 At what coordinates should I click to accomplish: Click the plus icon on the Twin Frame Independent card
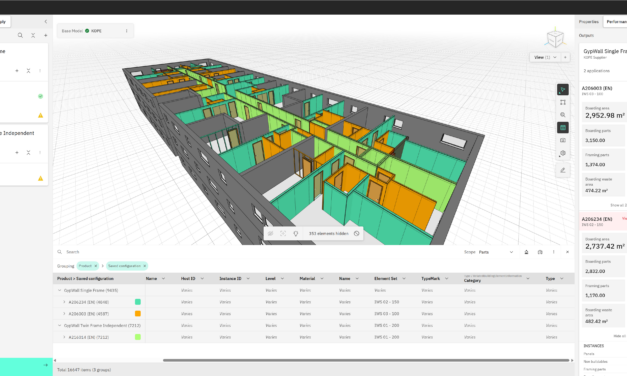[17, 152]
